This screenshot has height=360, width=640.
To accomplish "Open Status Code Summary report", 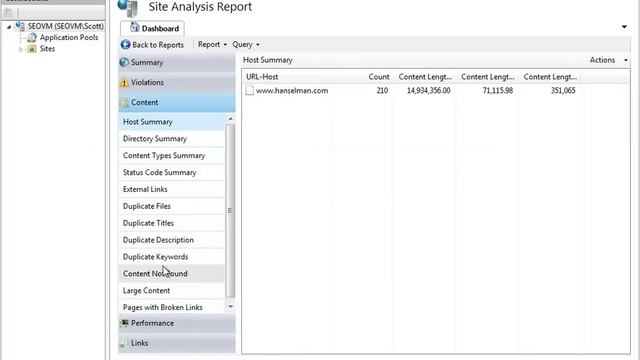I will tap(171, 172).
